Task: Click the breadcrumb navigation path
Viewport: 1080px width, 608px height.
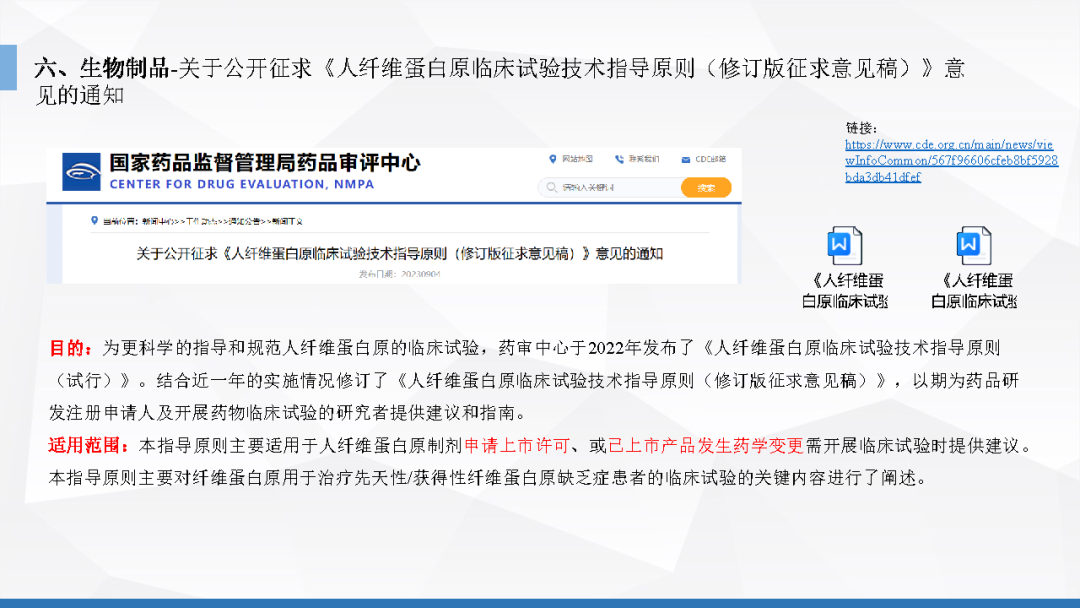Action: [x=210, y=220]
